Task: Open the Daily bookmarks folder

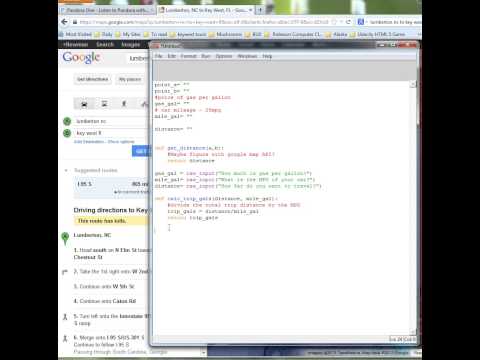Action: (x=104, y=34)
